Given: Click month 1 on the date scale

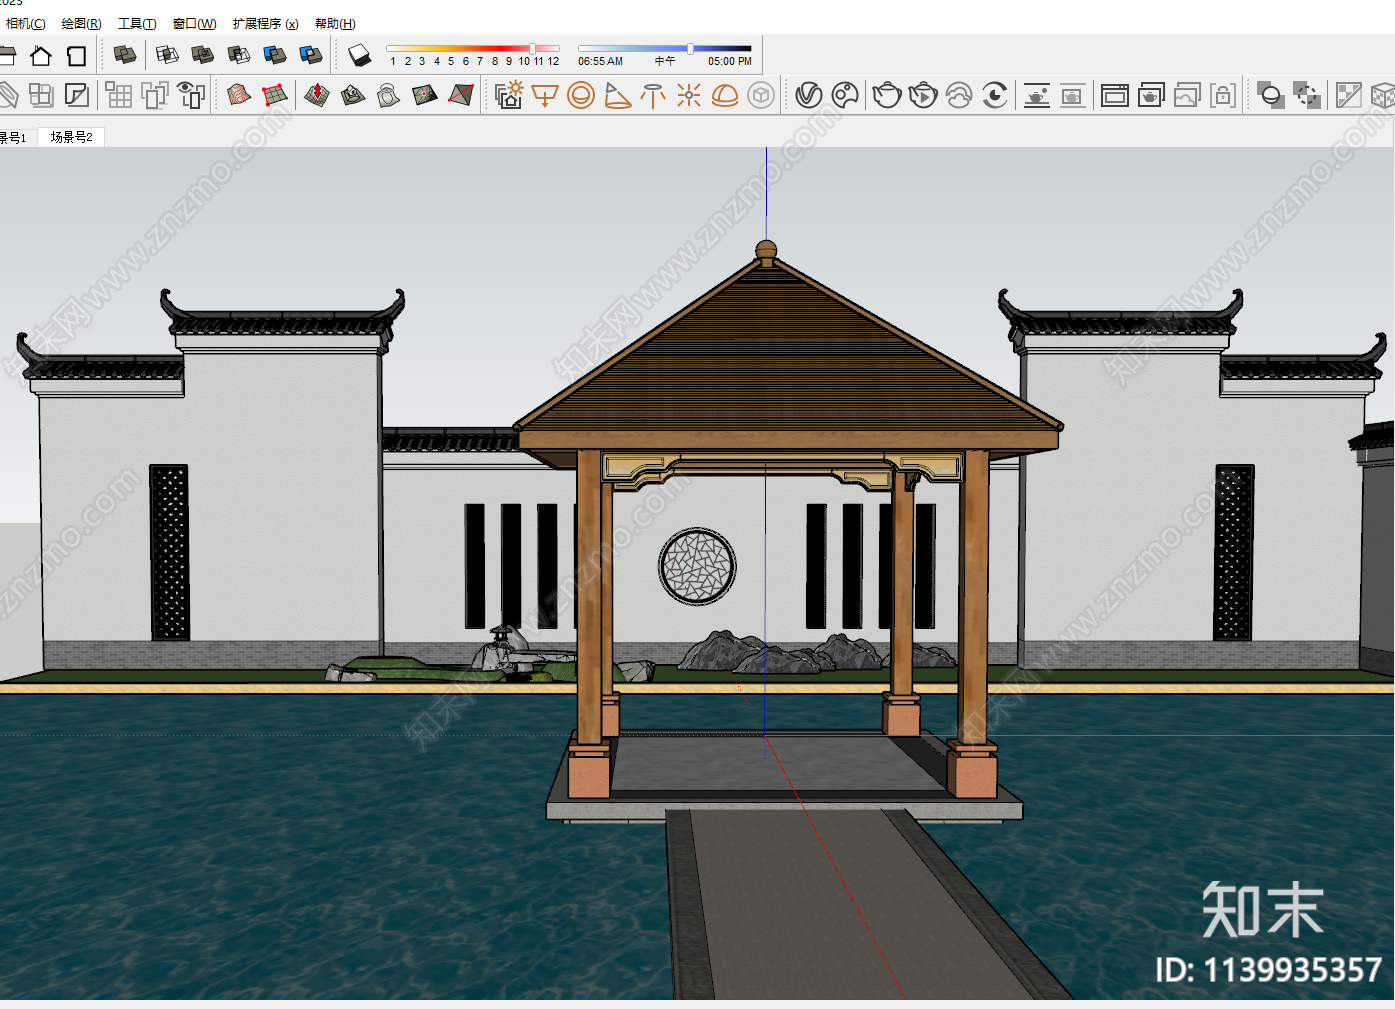Looking at the screenshot, I should (x=393, y=62).
